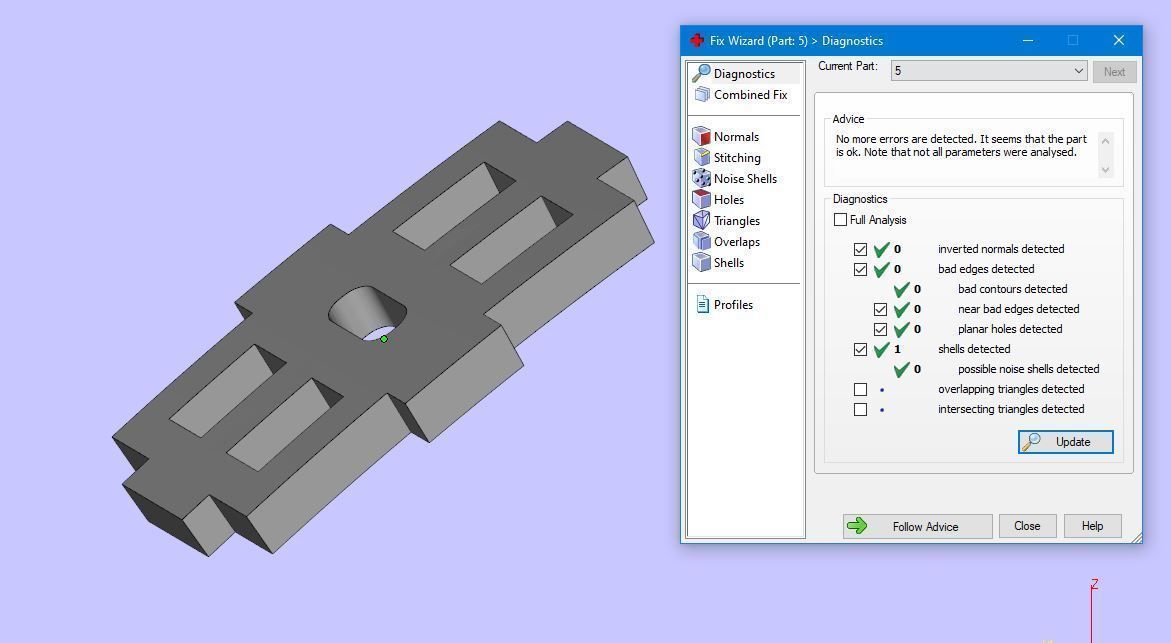
Task: Select the Holes icon
Action: (x=701, y=199)
